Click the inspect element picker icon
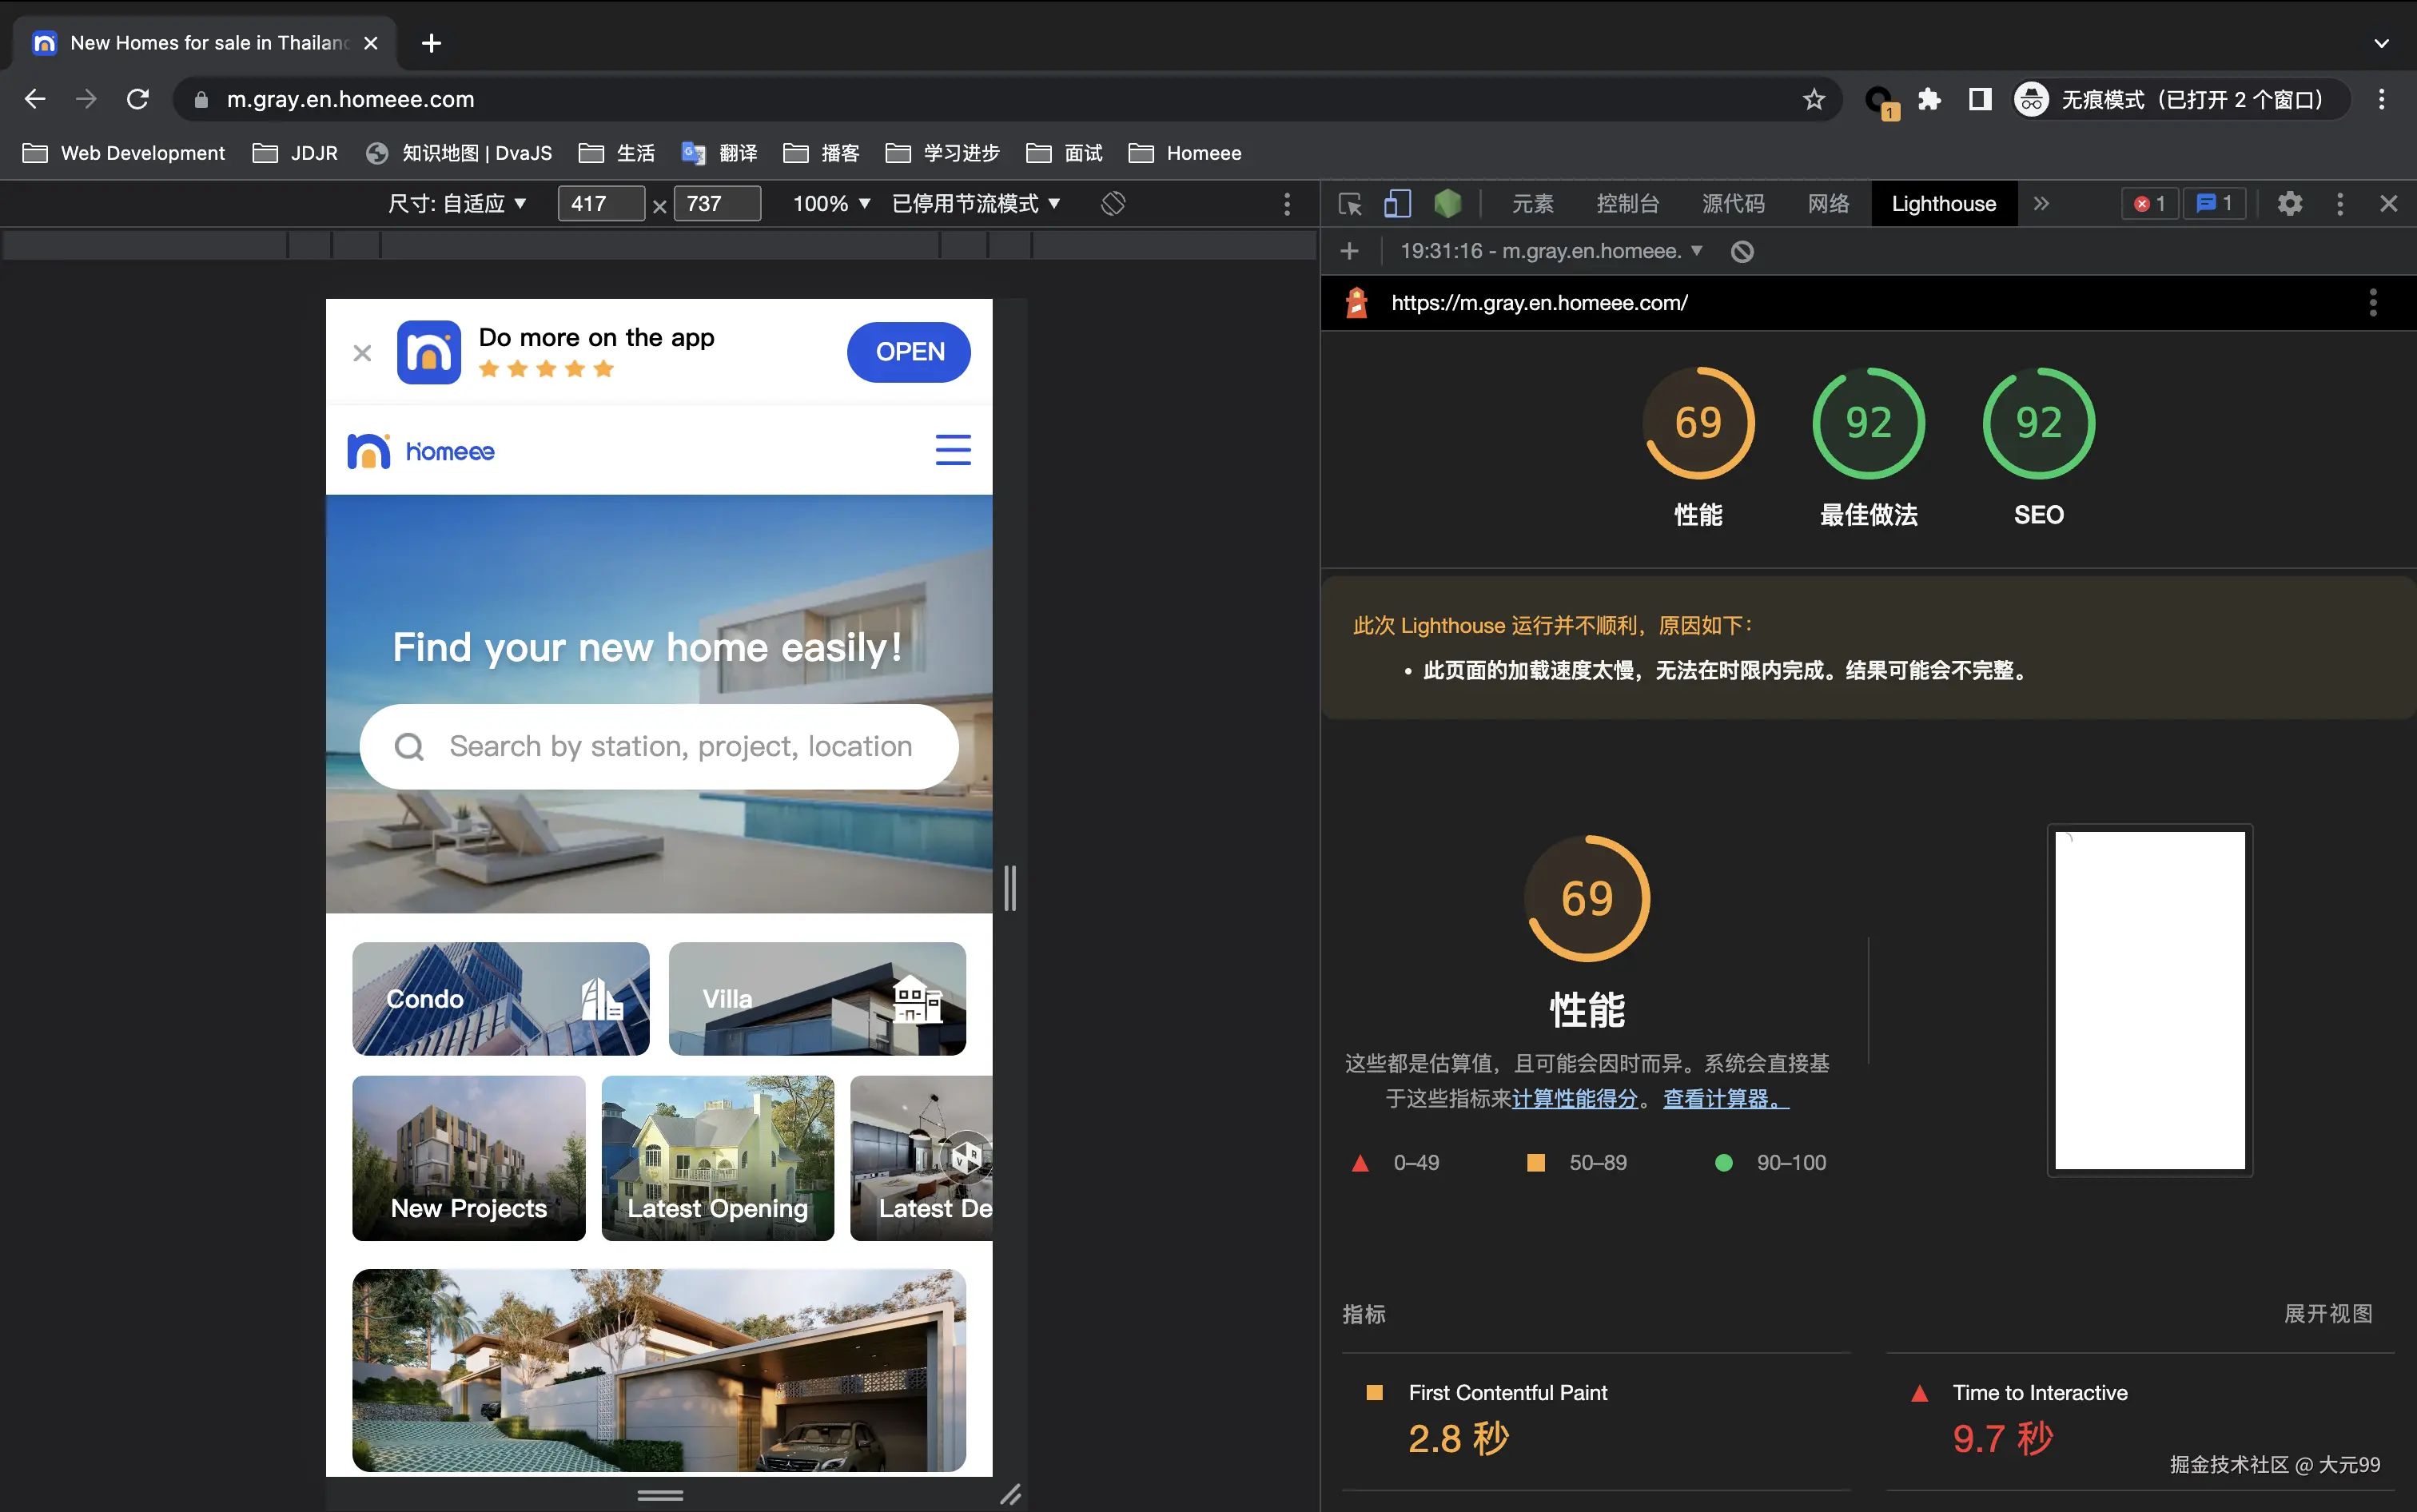Viewport: 2417px width, 1512px height. tap(1349, 204)
